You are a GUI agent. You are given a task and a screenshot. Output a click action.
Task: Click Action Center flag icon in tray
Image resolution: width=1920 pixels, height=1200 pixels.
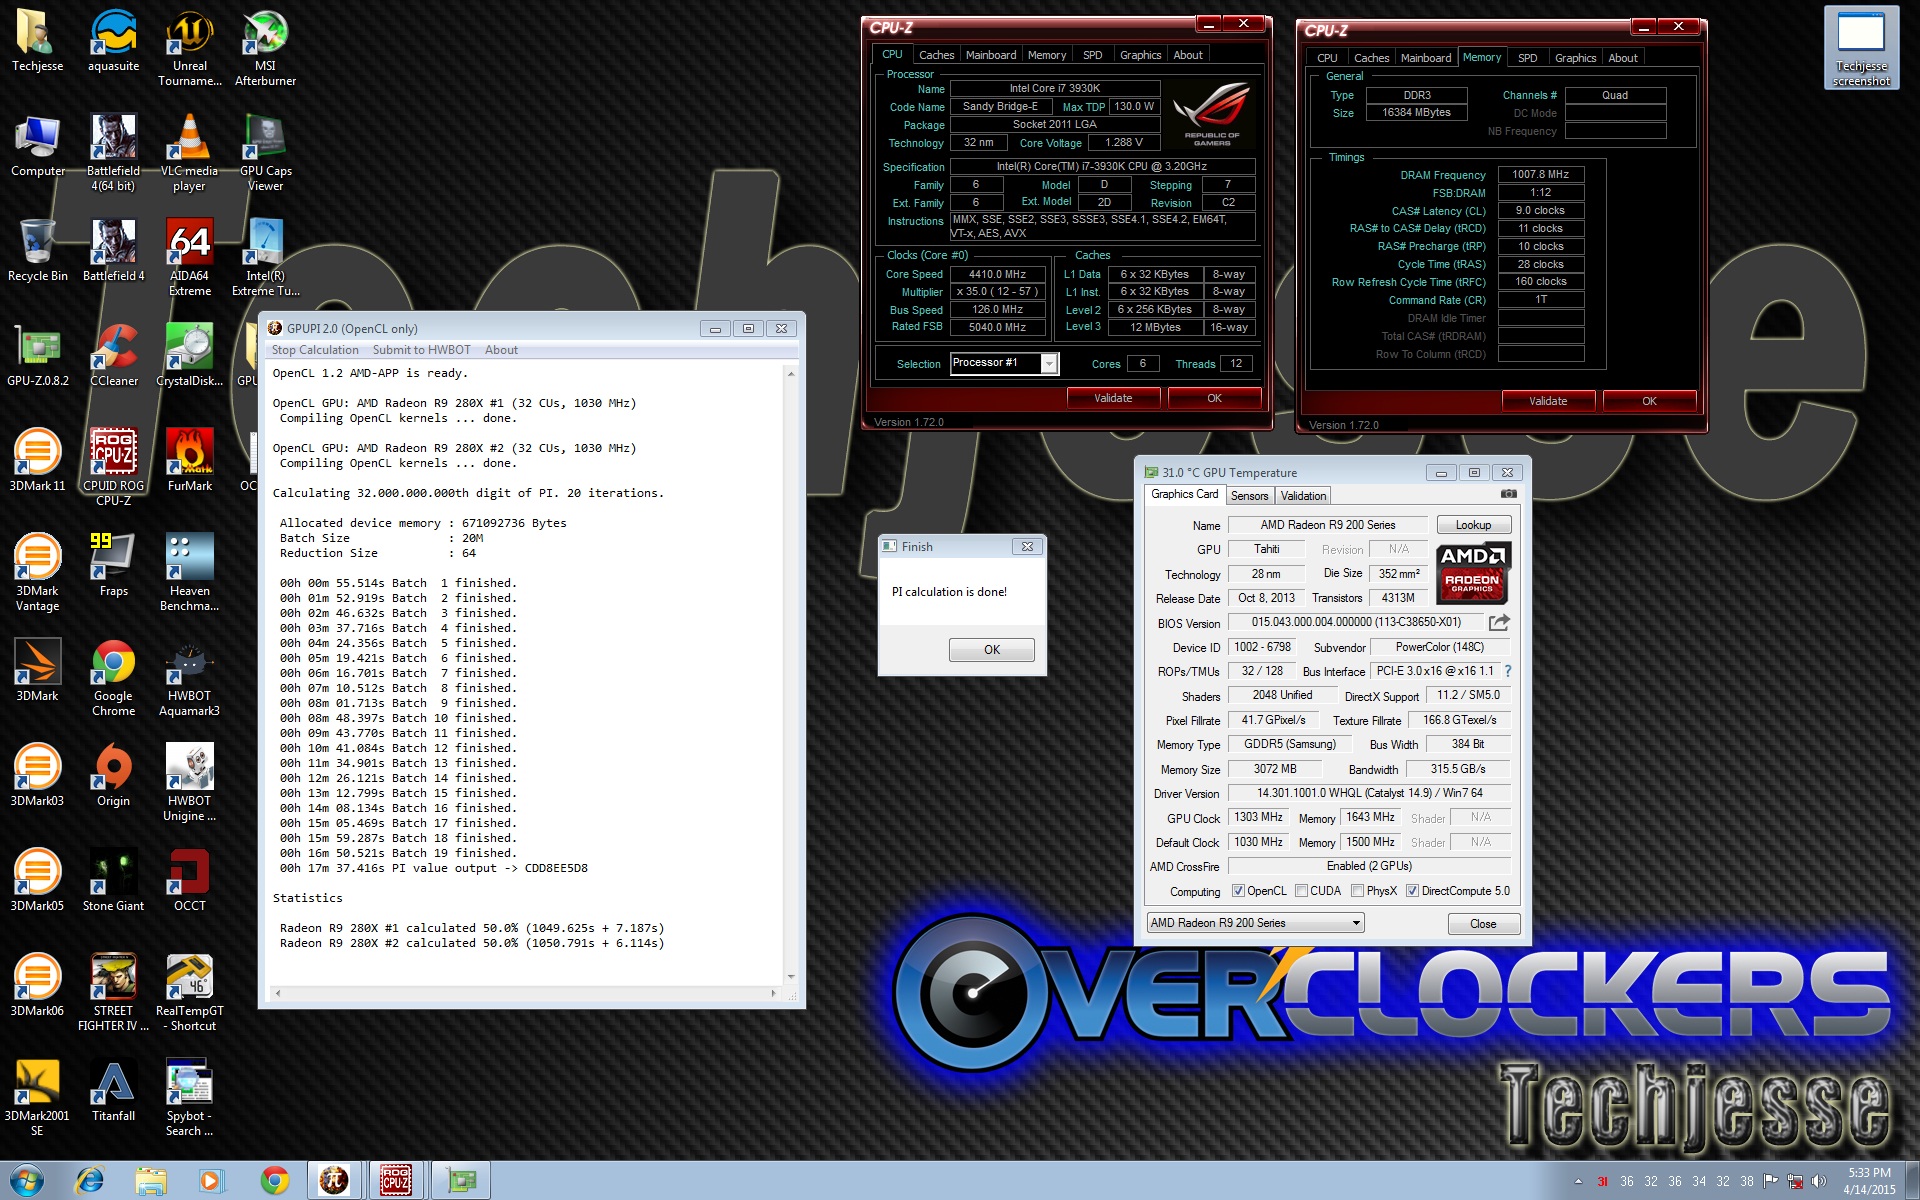click(1770, 1181)
